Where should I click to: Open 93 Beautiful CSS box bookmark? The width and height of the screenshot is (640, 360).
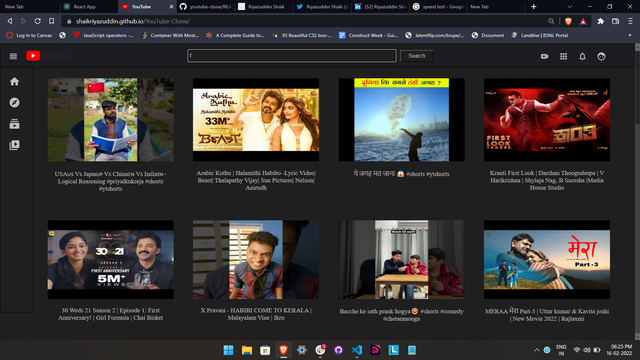[302, 36]
